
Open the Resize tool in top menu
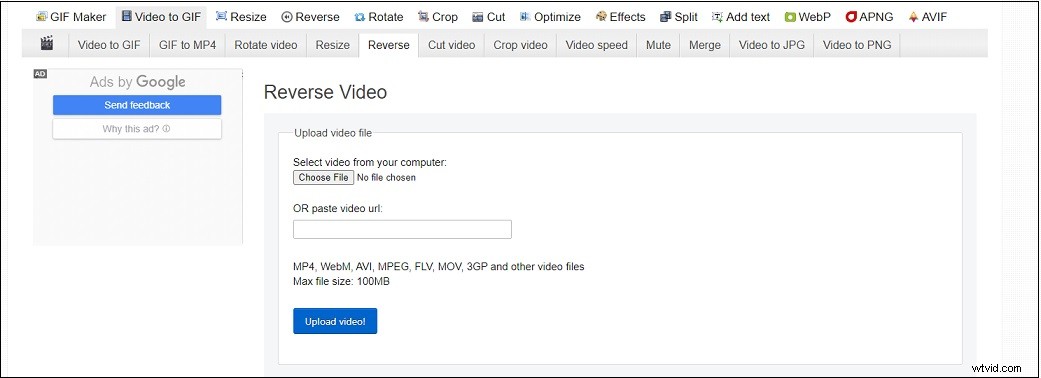tap(241, 17)
